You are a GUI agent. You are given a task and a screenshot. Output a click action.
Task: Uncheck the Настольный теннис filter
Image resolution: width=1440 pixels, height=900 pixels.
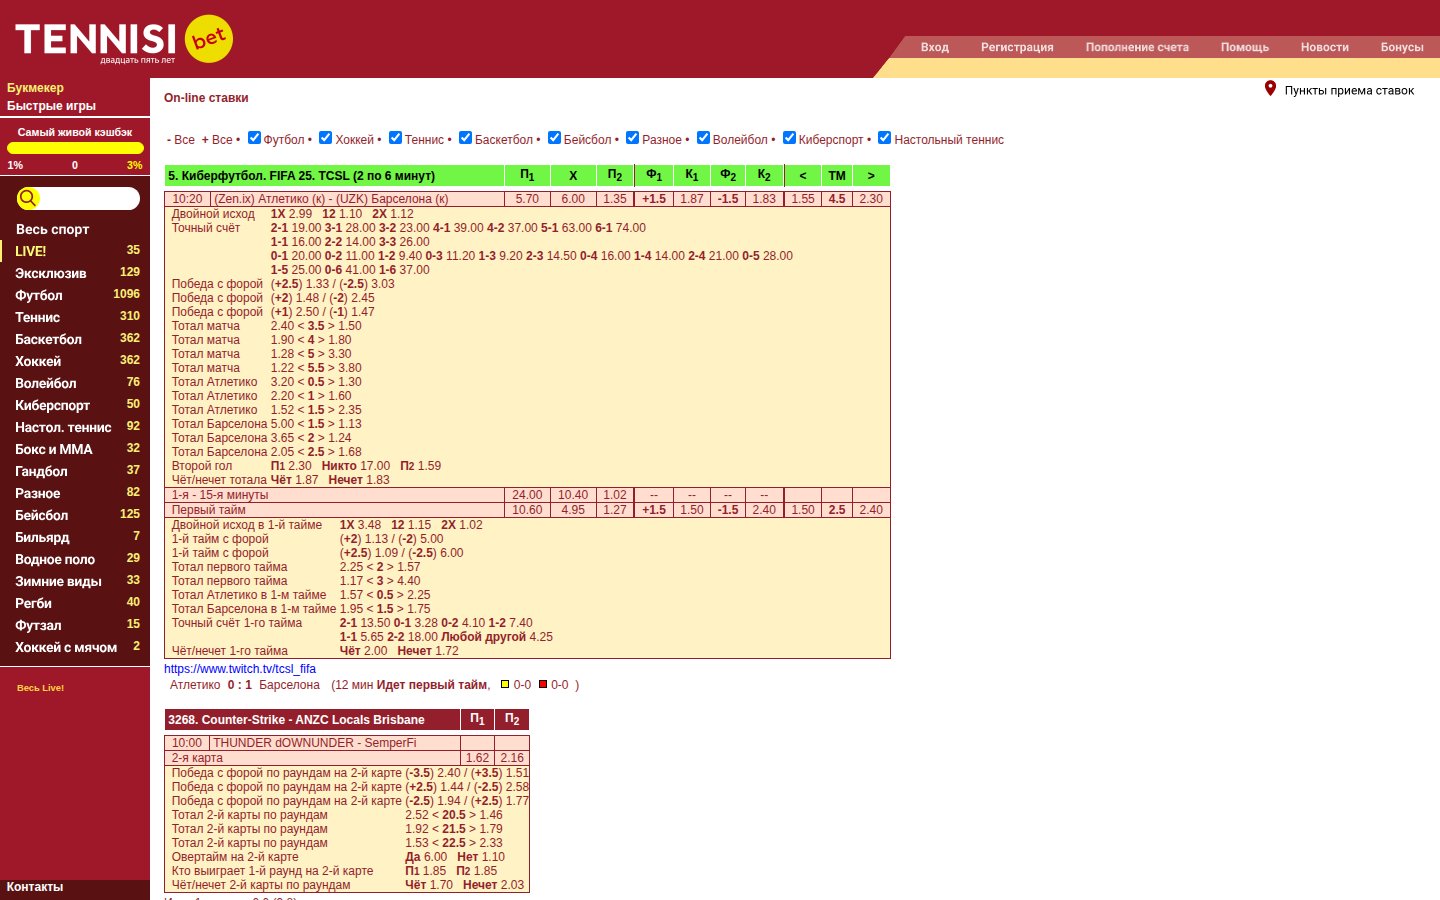[884, 138]
